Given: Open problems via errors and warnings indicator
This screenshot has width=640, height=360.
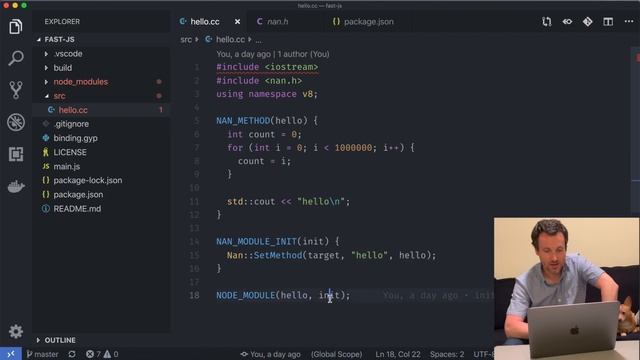Looking at the screenshot, I should coord(102,354).
